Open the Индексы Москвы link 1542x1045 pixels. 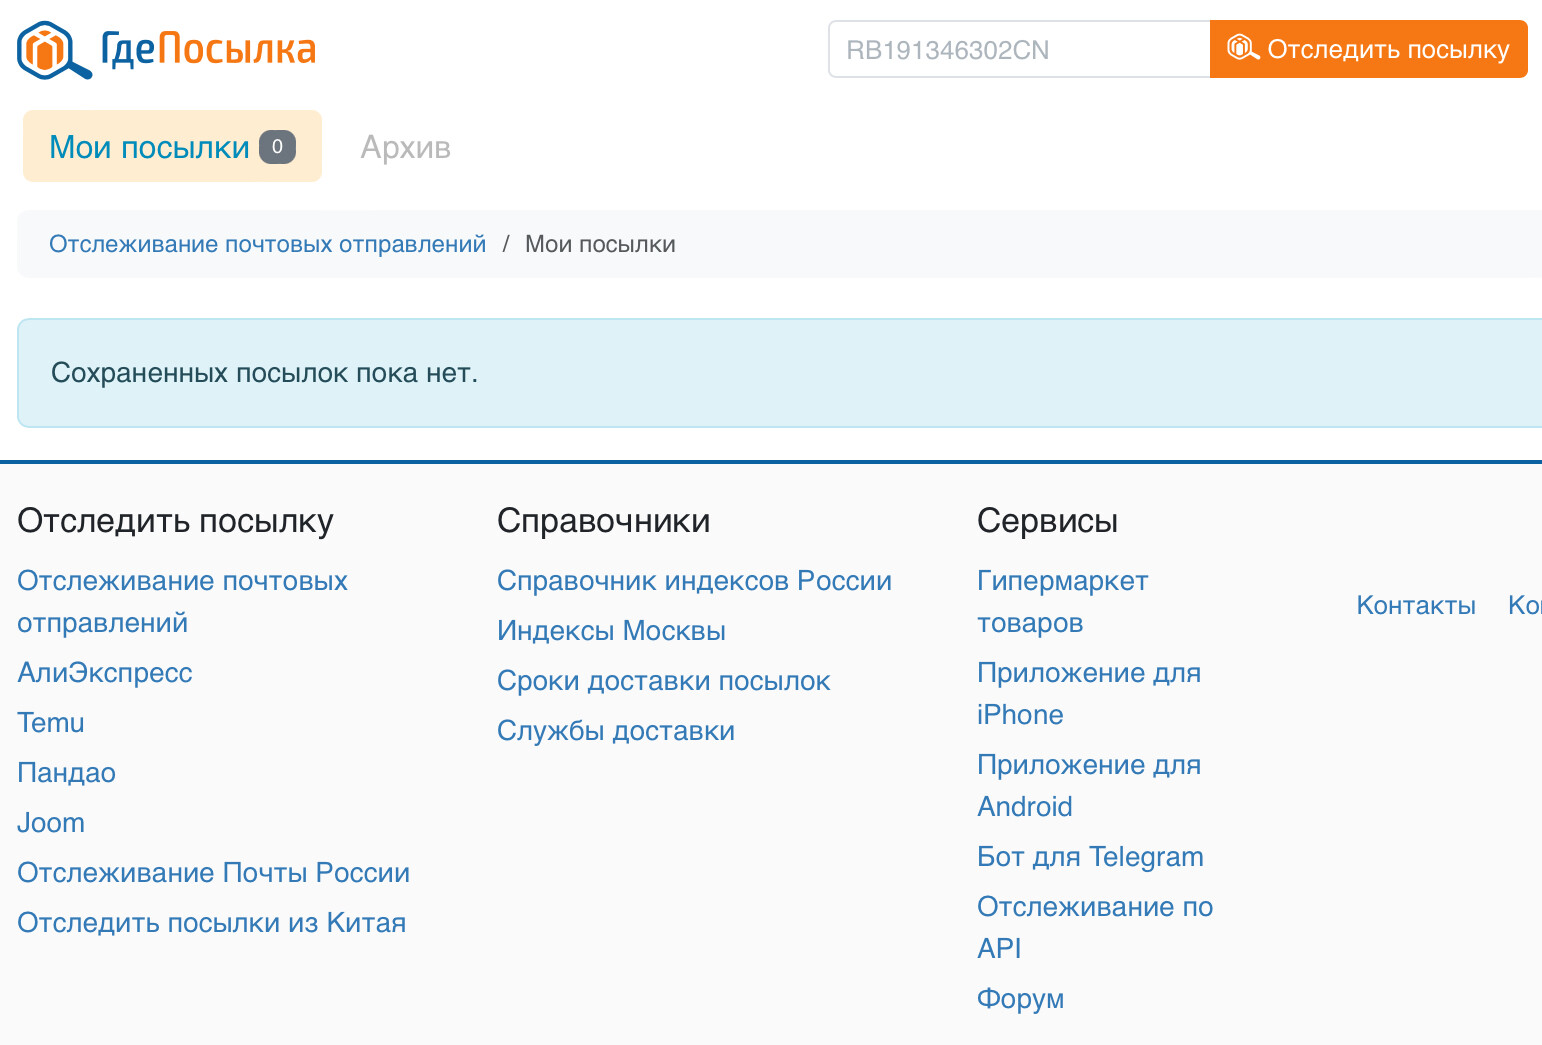(x=611, y=630)
